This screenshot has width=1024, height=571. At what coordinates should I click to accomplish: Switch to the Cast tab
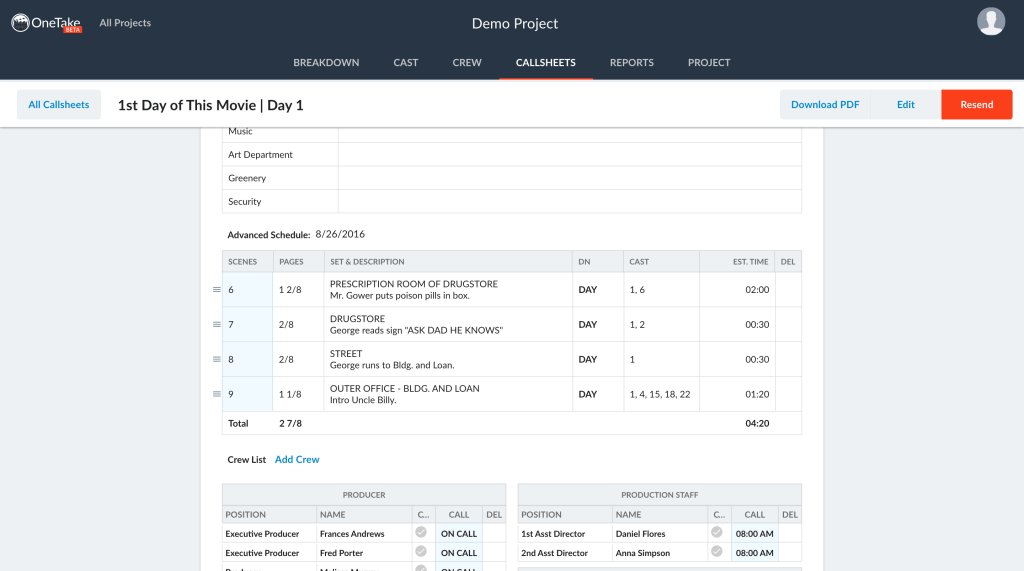tap(406, 63)
